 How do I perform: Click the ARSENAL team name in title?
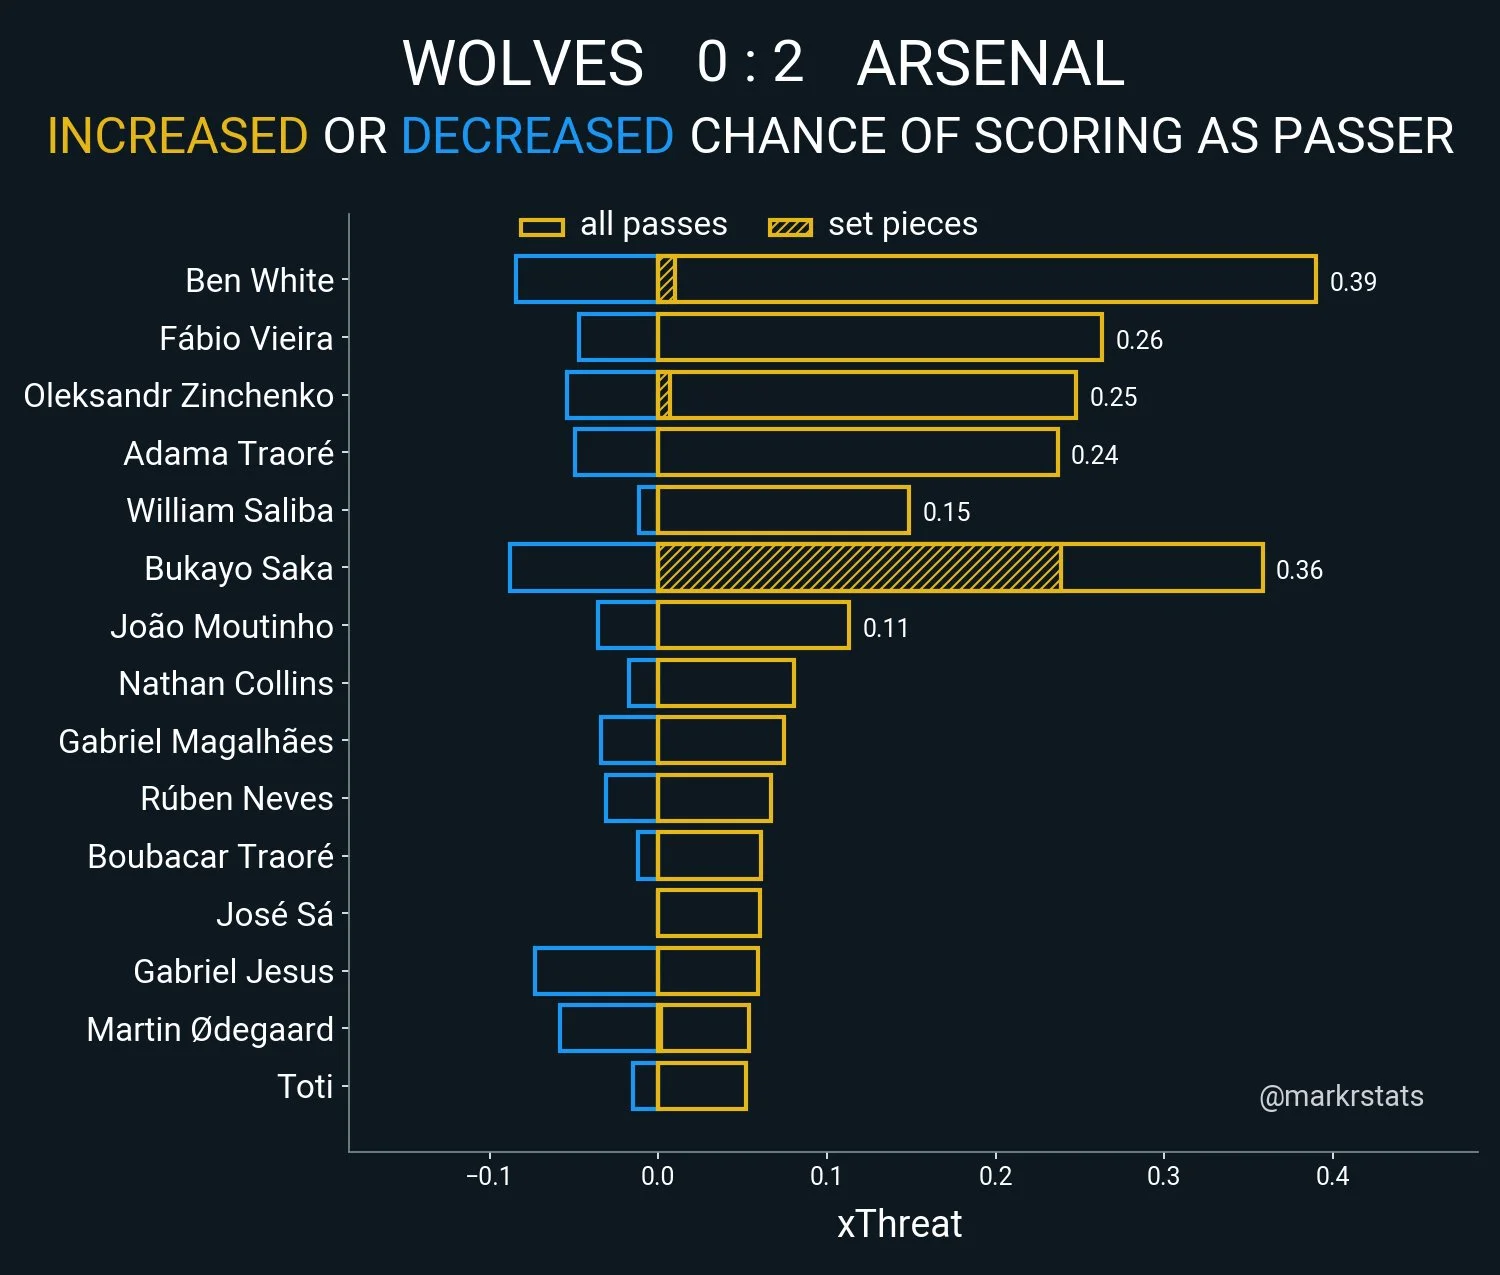tap(991, 64)
